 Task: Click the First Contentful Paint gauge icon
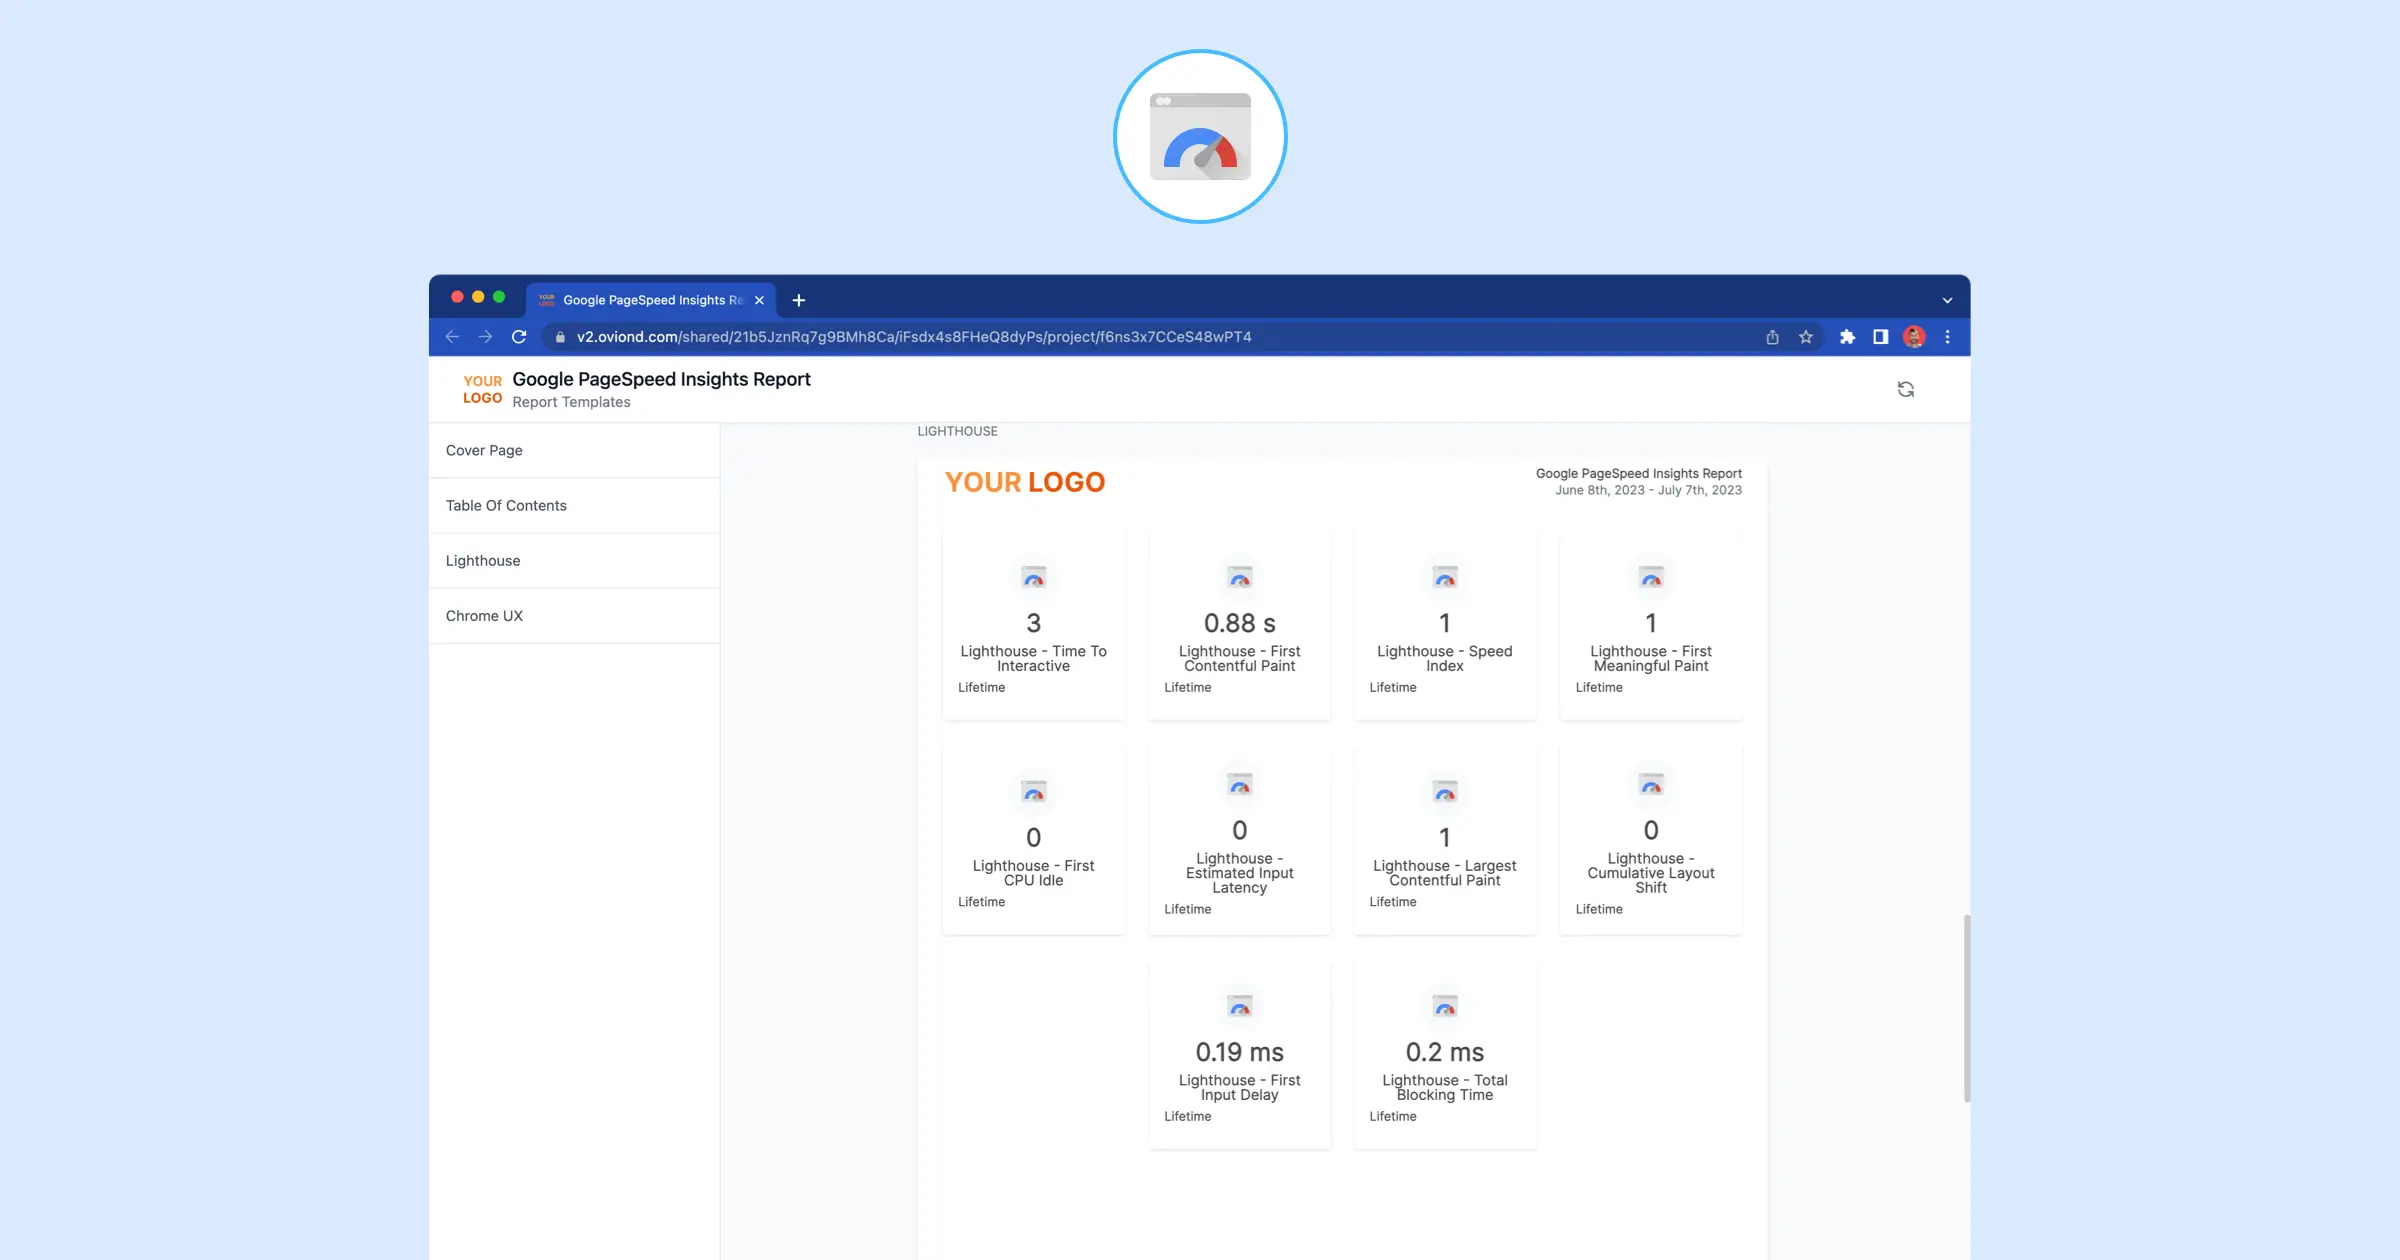tap(1239, 577)
